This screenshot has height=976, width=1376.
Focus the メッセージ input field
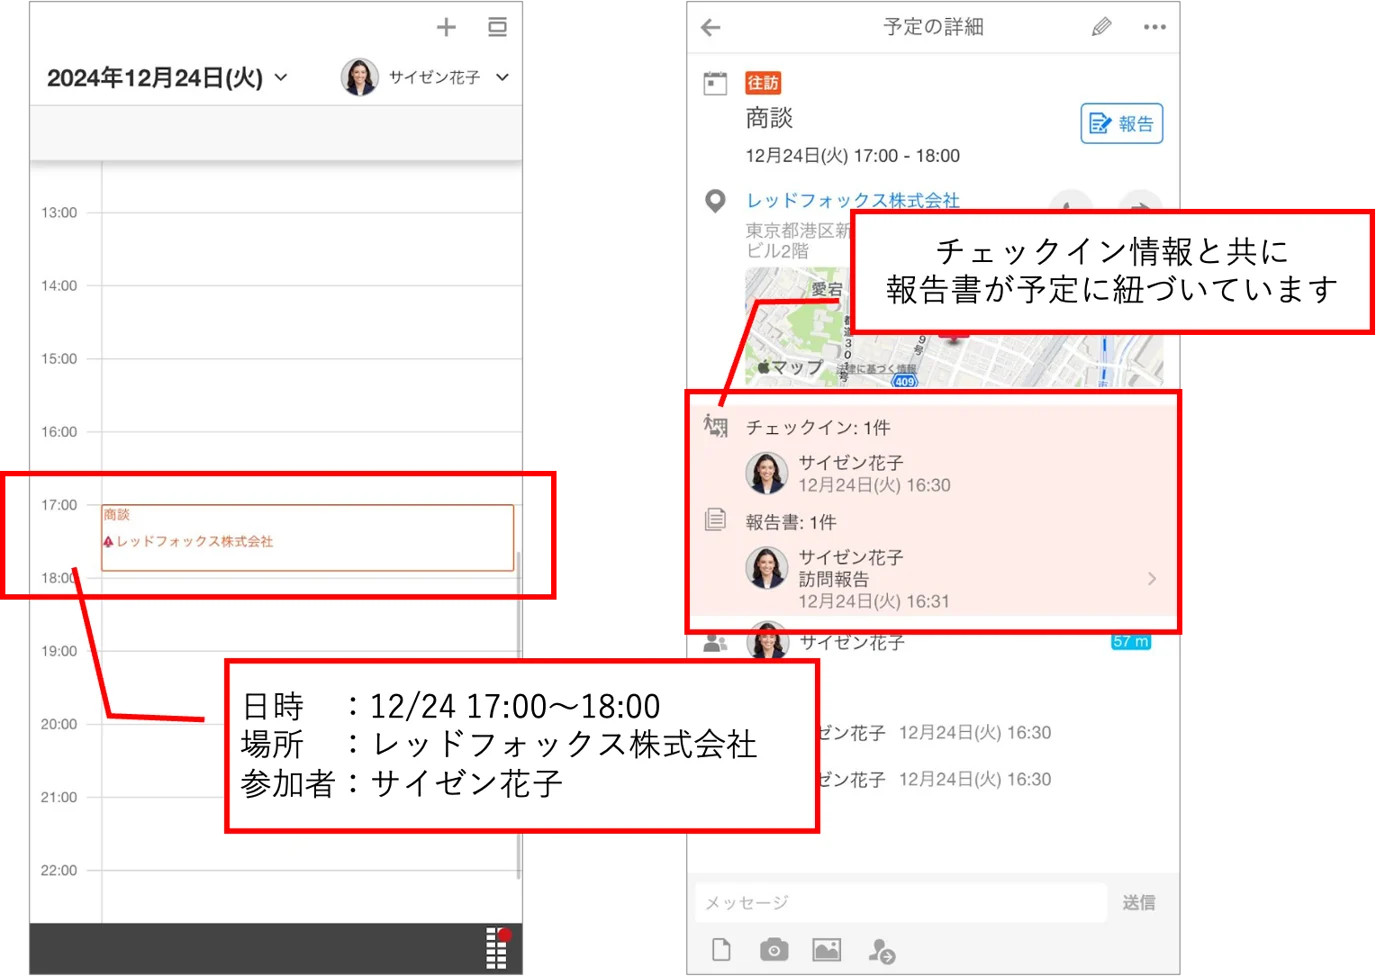point(902,903)
